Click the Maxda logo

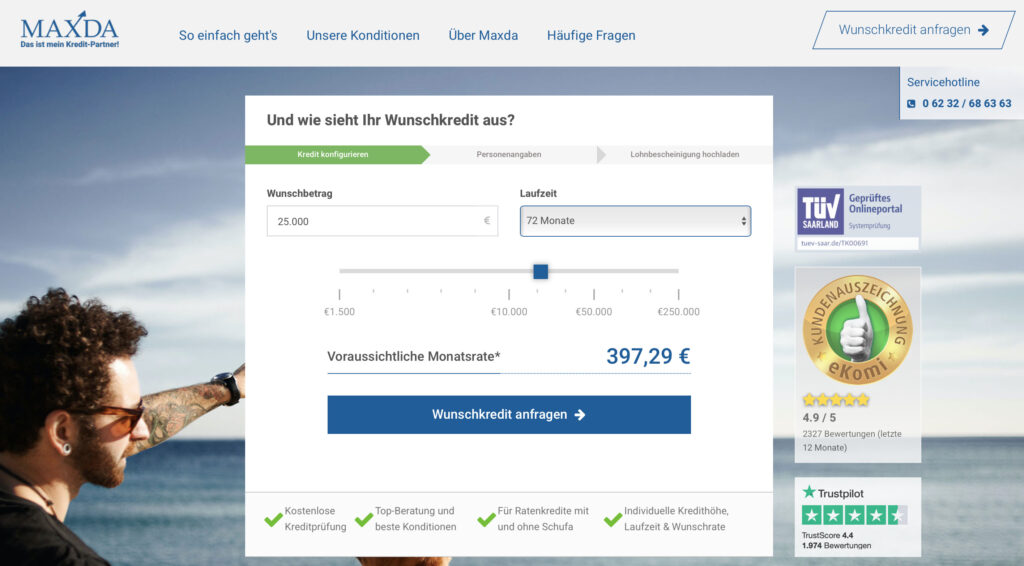pos(69,30)
